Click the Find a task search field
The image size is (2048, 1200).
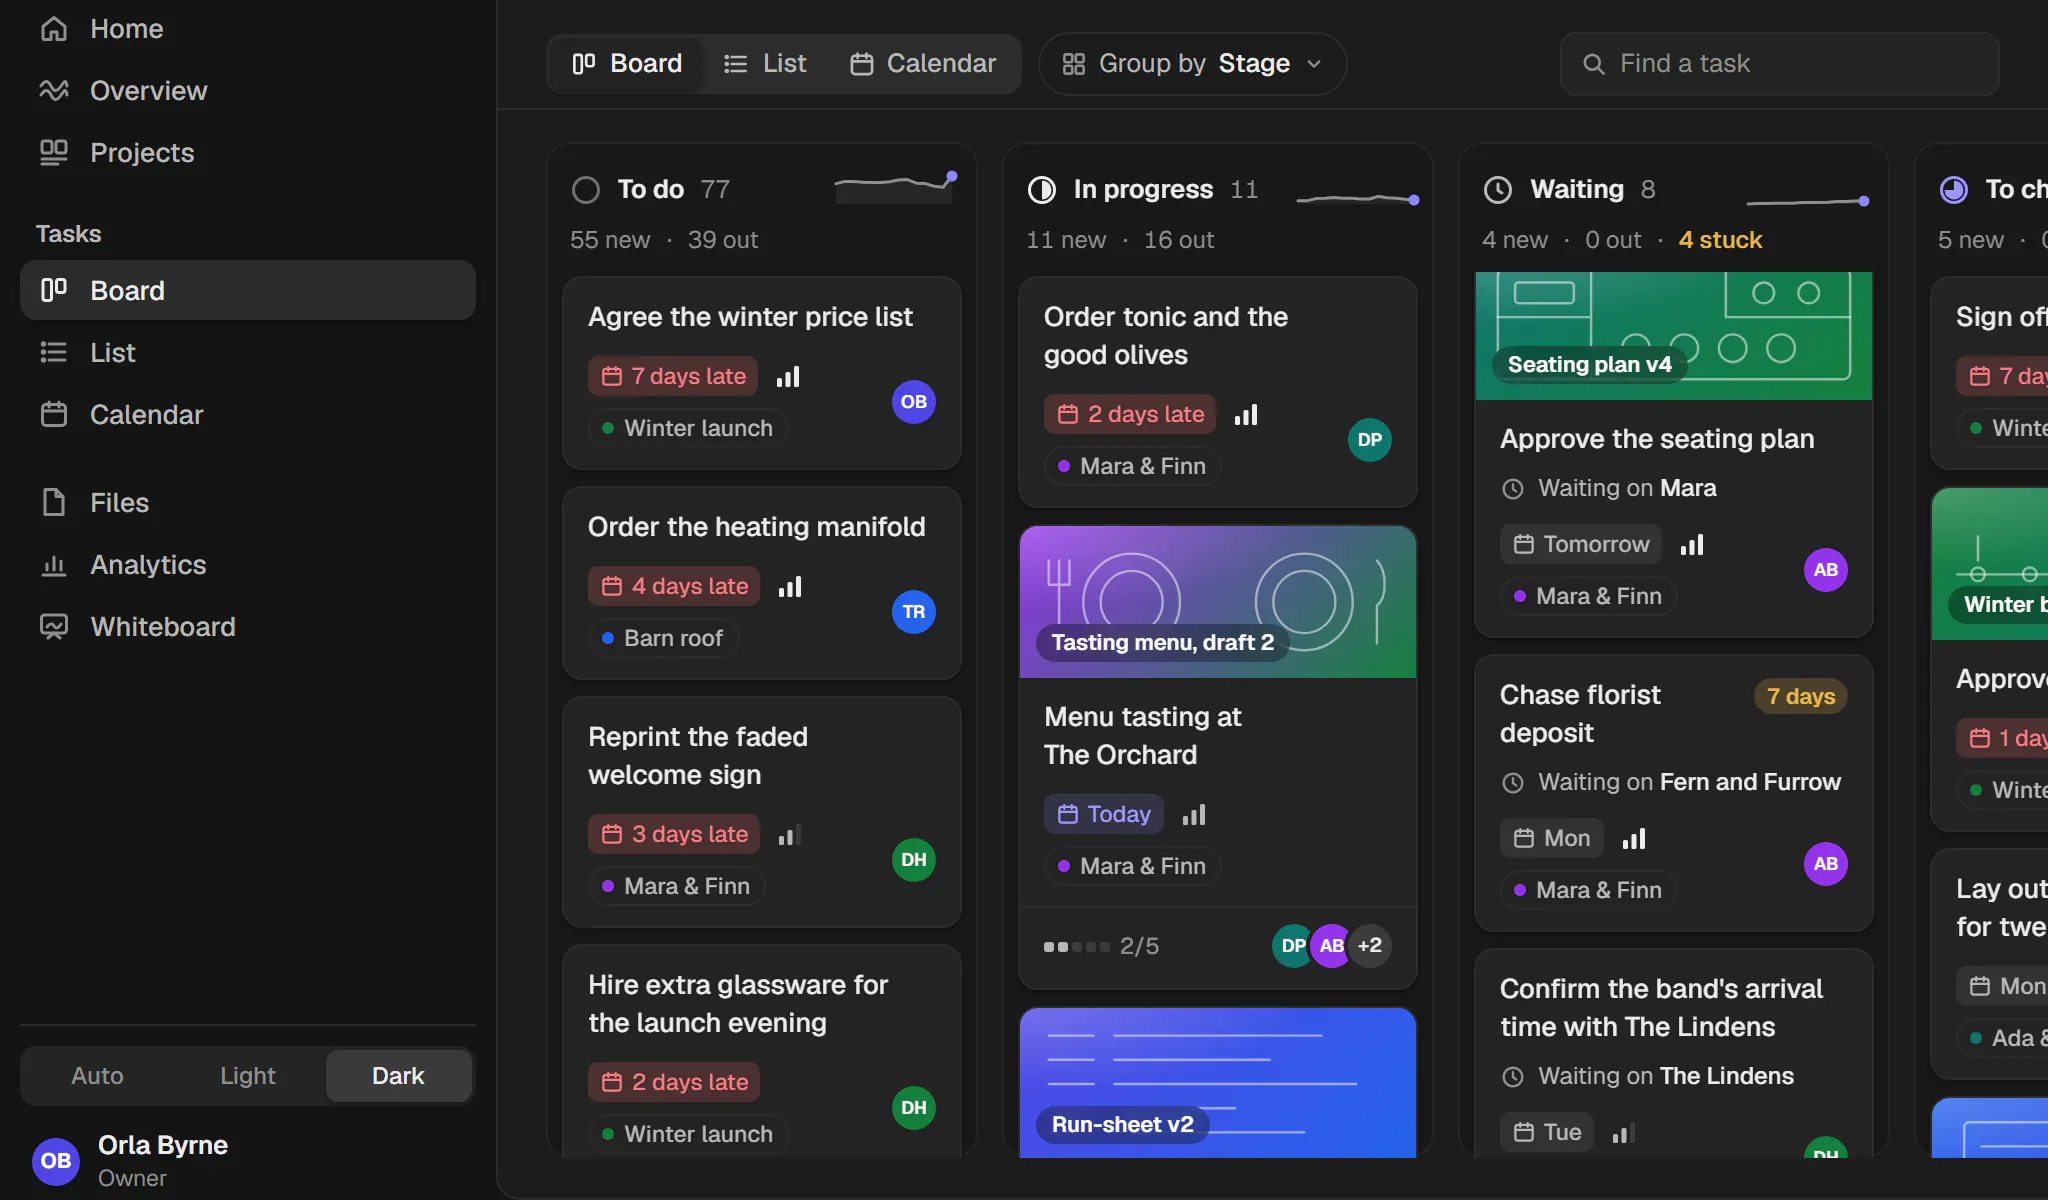tap(1779, 64)
